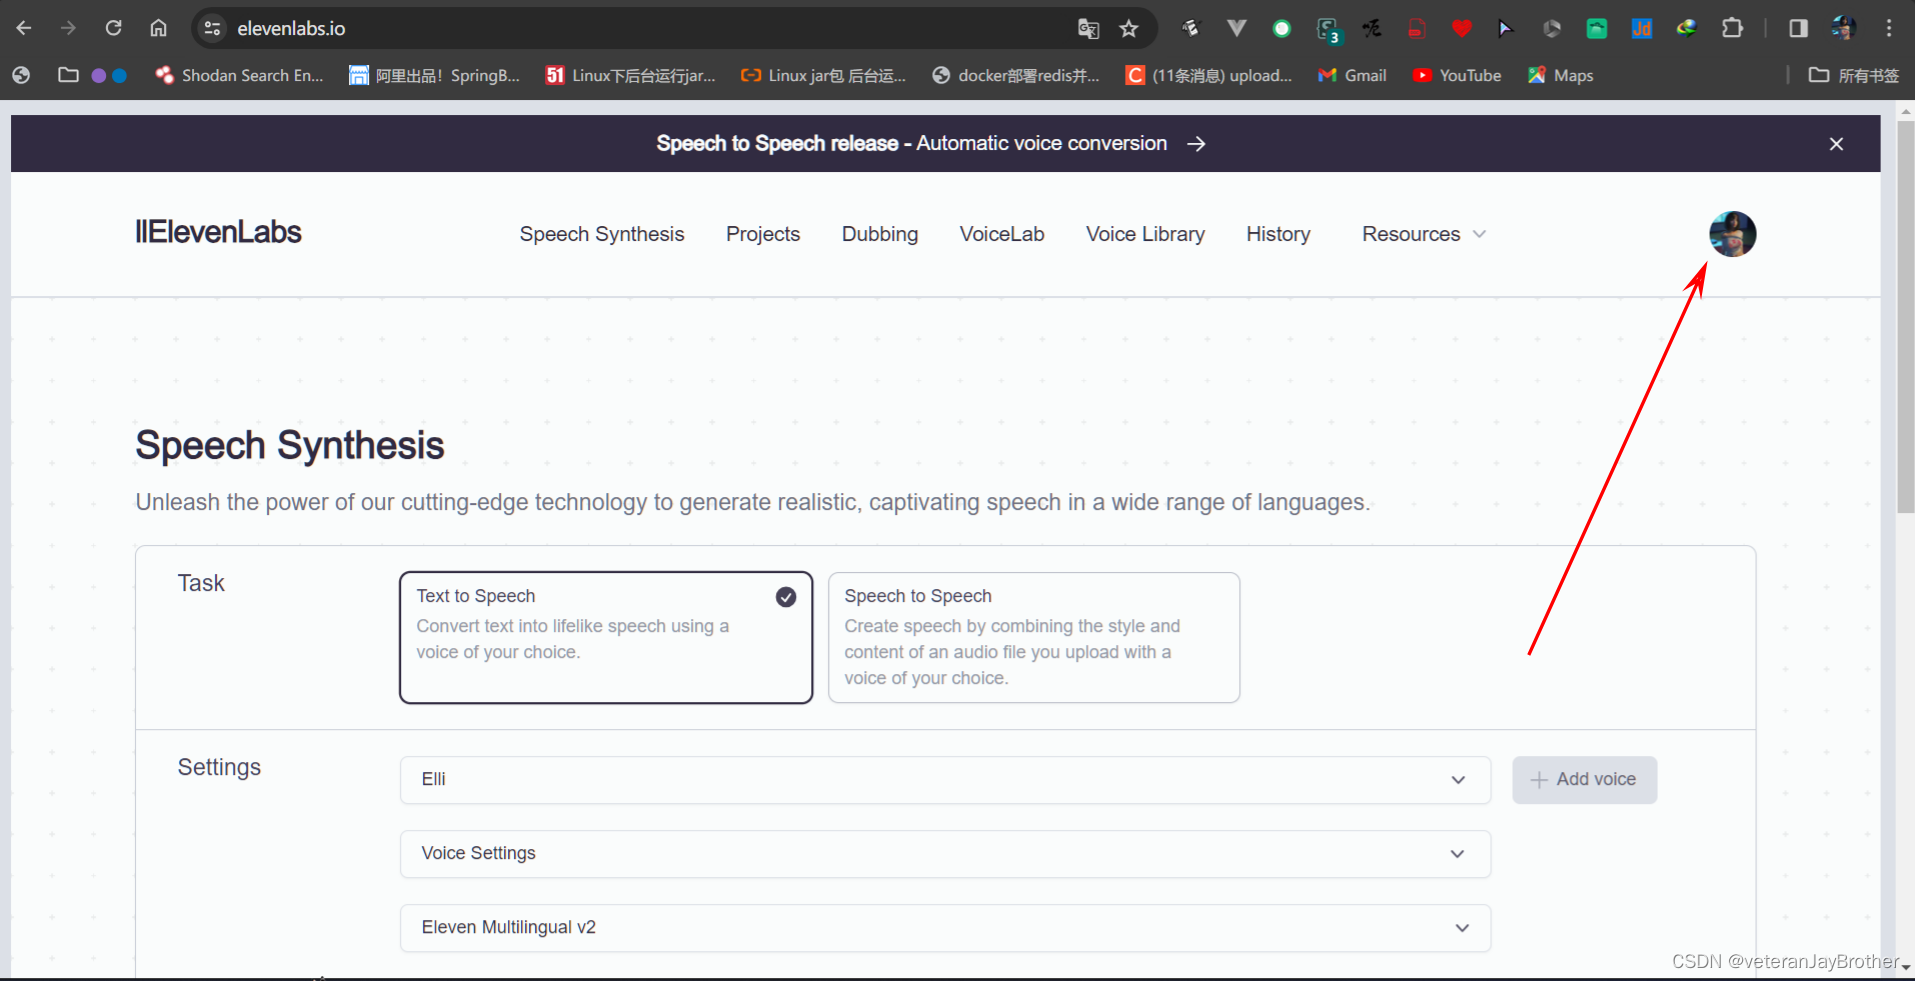Open the Chrome profile avatar
The height and width of the screenshot is (981, 1915).
coord(1844,28)
